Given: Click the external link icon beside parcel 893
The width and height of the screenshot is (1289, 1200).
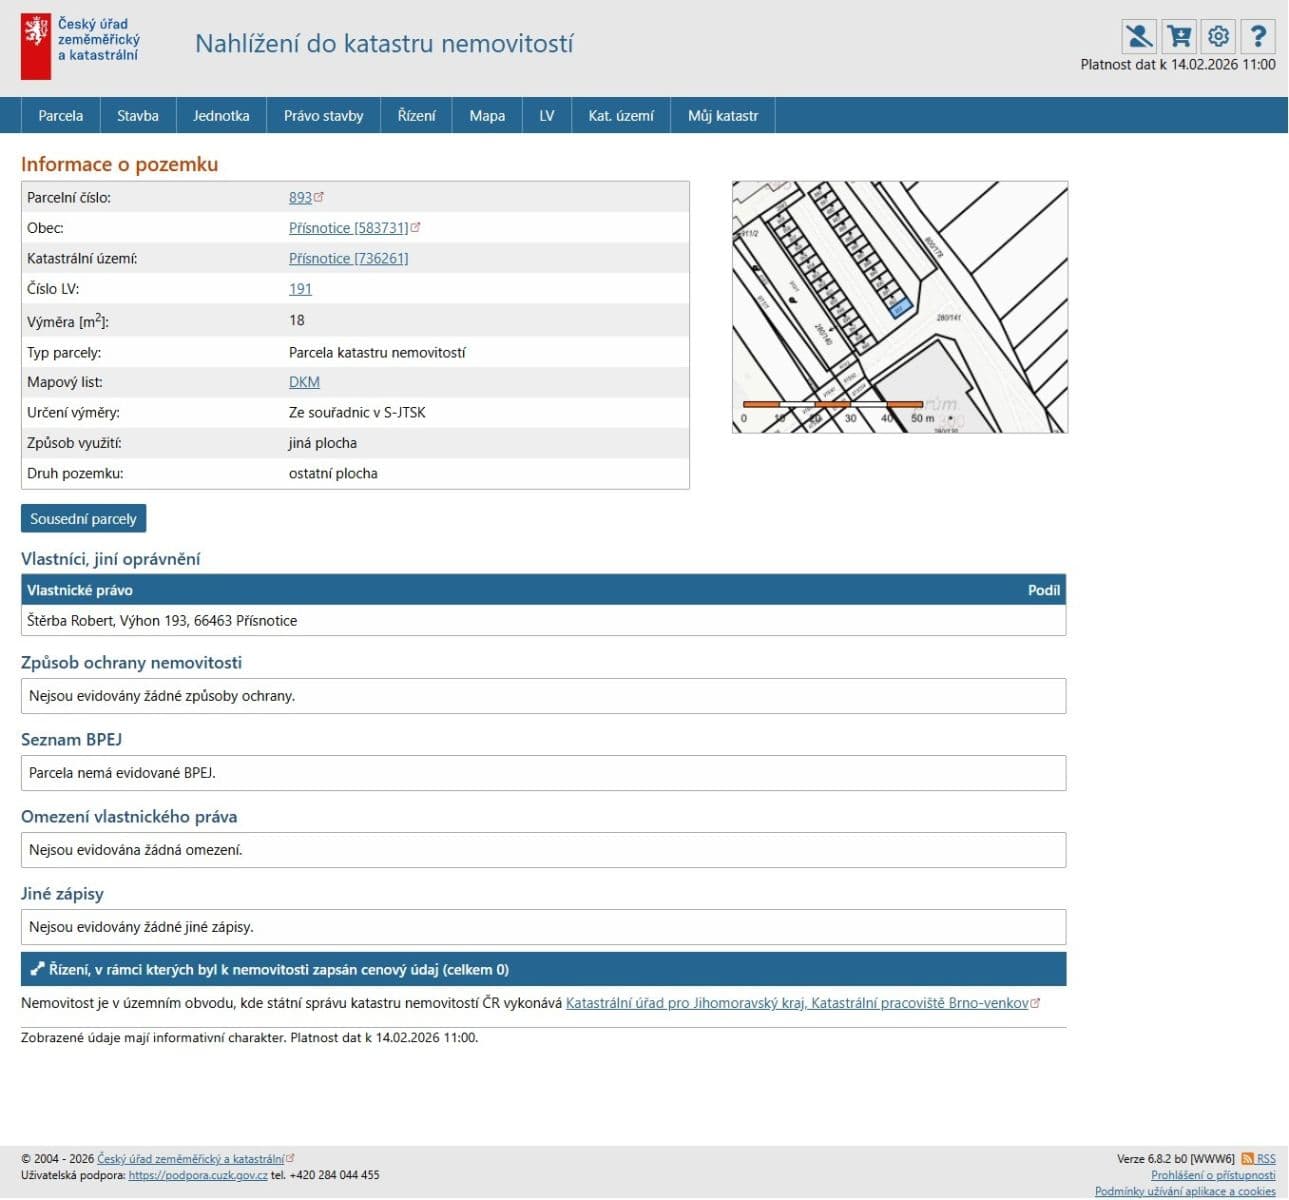Looking at the screenshot, I should click(319, 197).
